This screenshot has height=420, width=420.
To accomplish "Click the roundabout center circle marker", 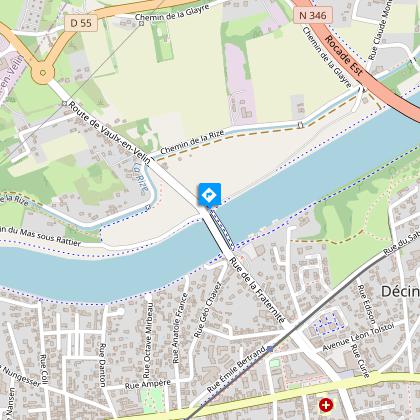I will tap(43, 73).
